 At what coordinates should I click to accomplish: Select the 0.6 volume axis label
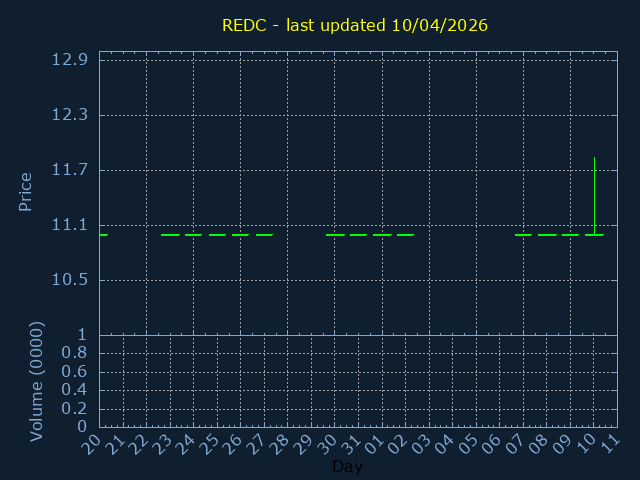[74, 371]
